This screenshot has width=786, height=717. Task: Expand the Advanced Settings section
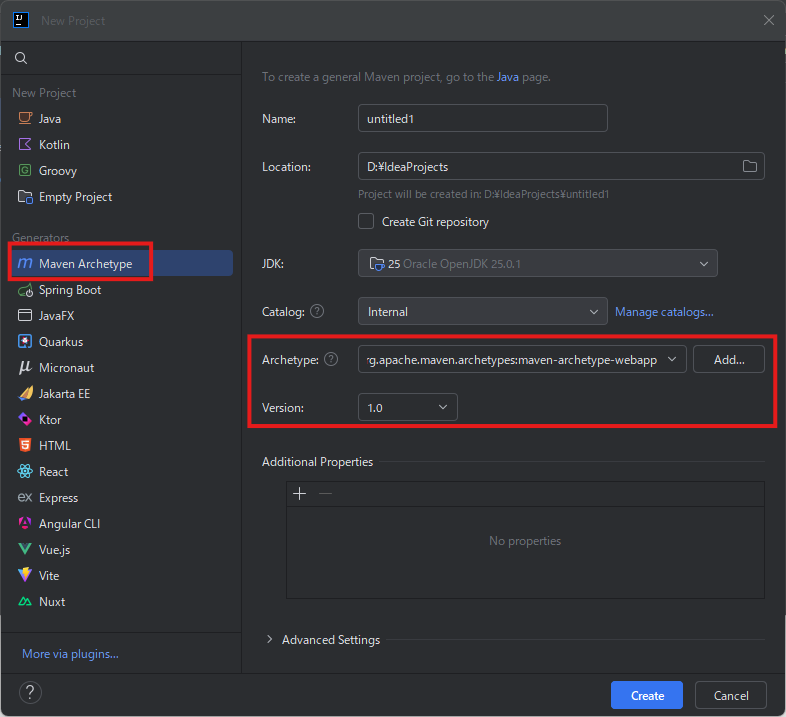[x=270, y=639]
